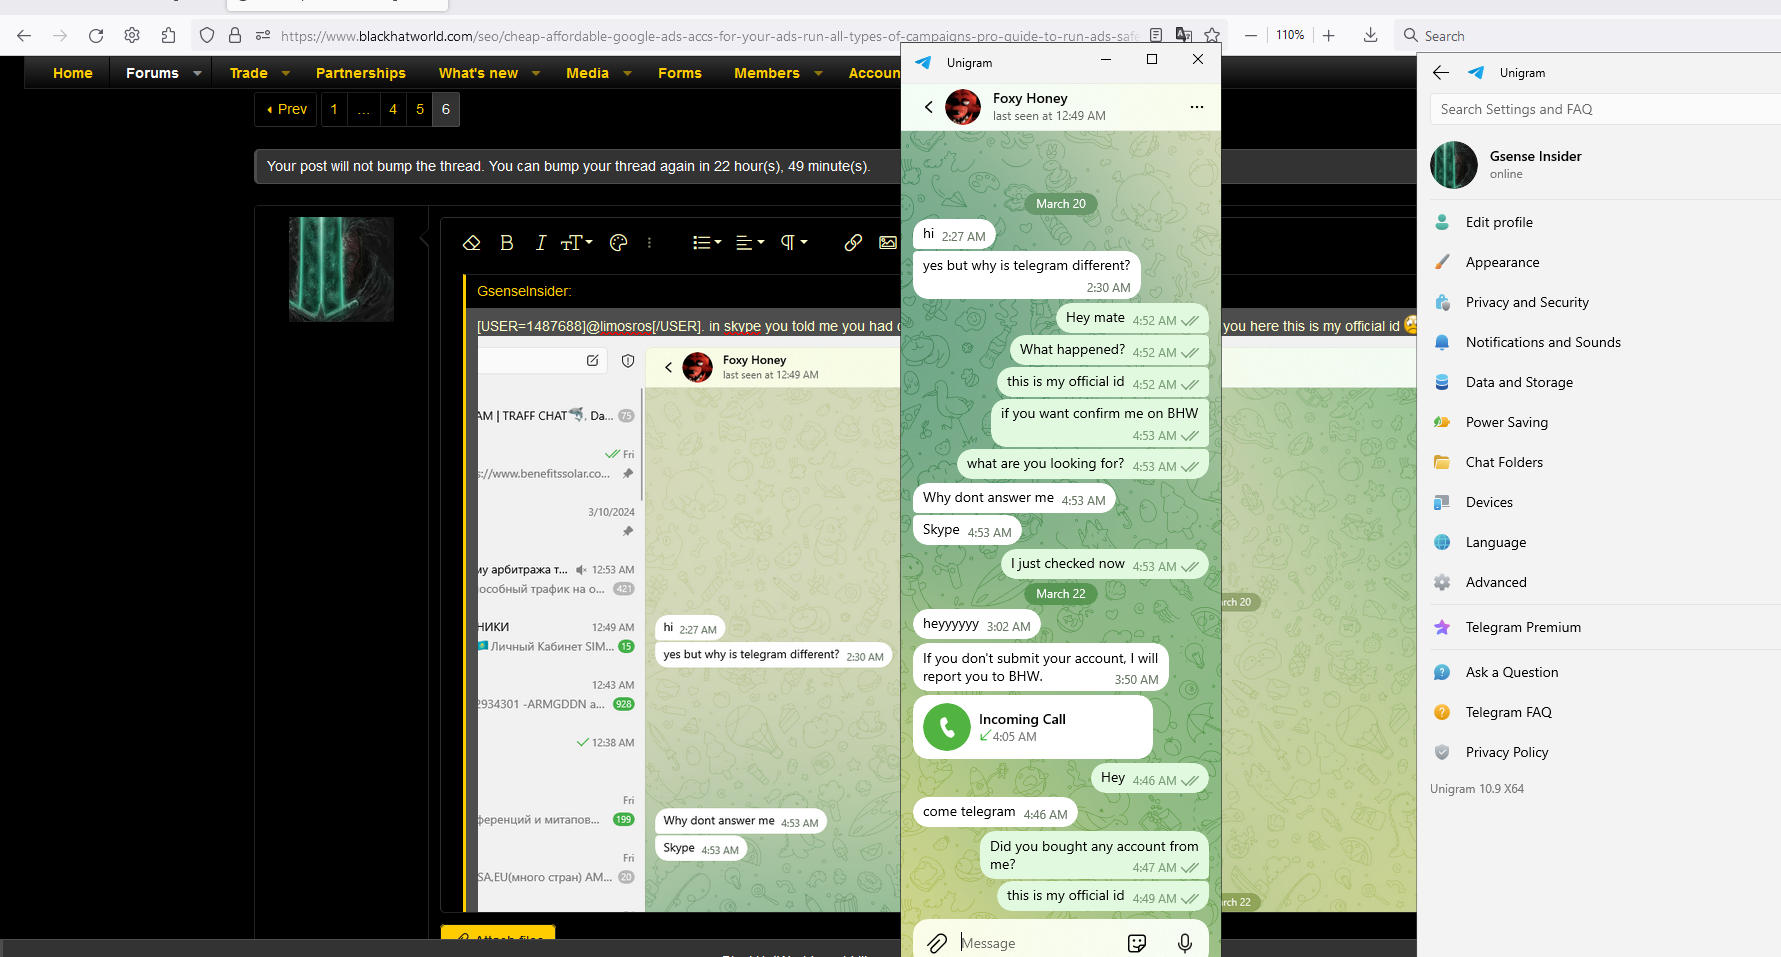Image resolution: width=1781 pixels, height=957 pixels.
Task: Toggle bold formatting in post editor
Action: [x=507, y=242]
